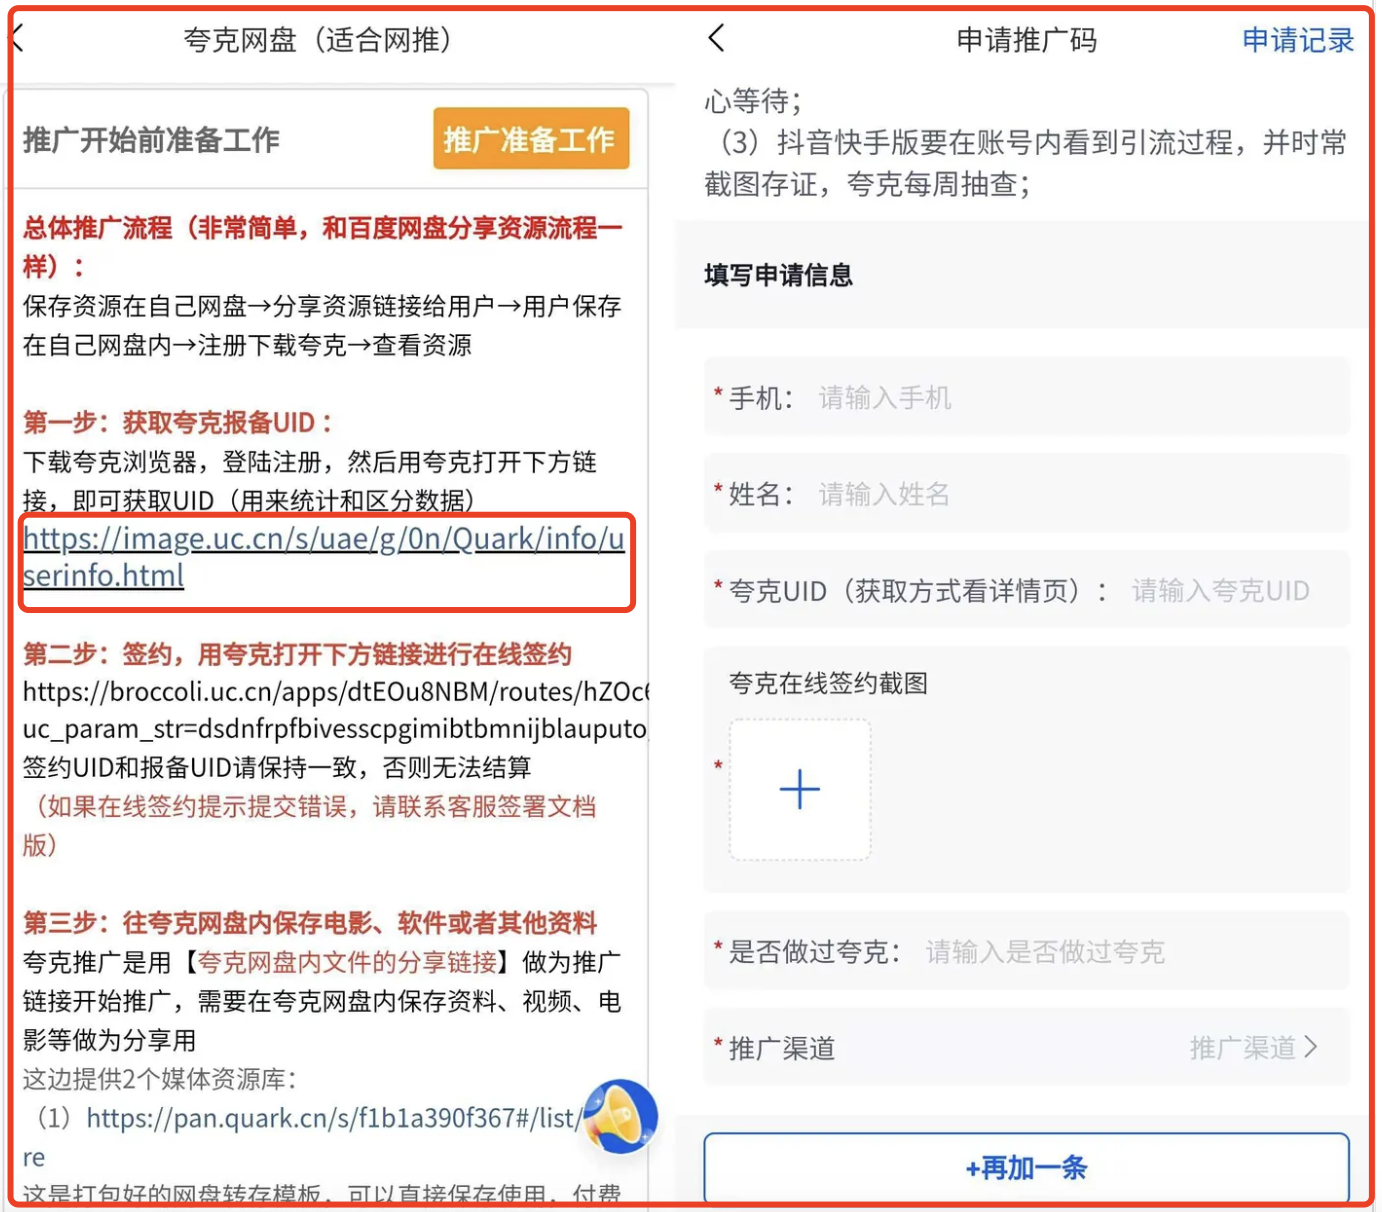Image resolution: width=1382 pixels, height=1212 pixels.
Task: Open the 推广渠道 selector
Action: click(1027, 1048)
